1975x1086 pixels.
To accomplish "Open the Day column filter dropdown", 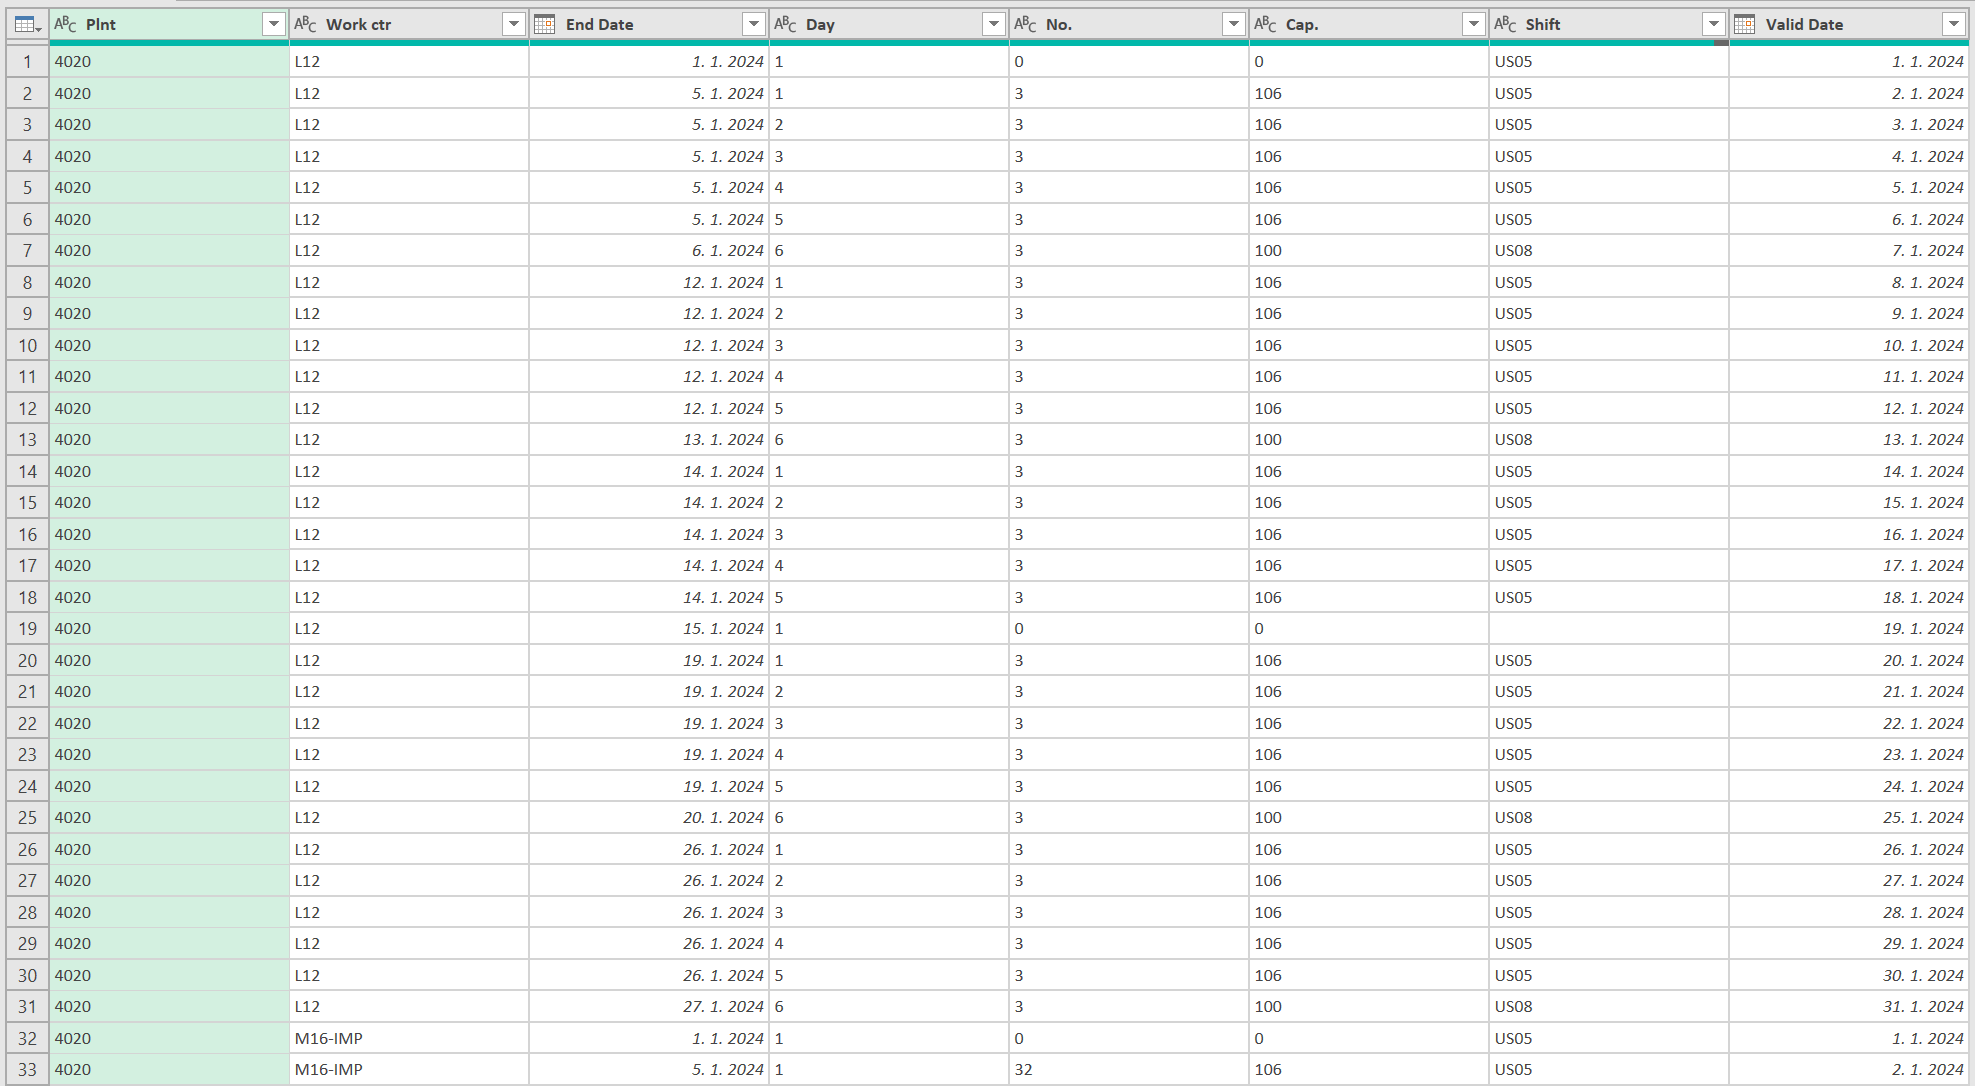I will (x=994, y=24).
